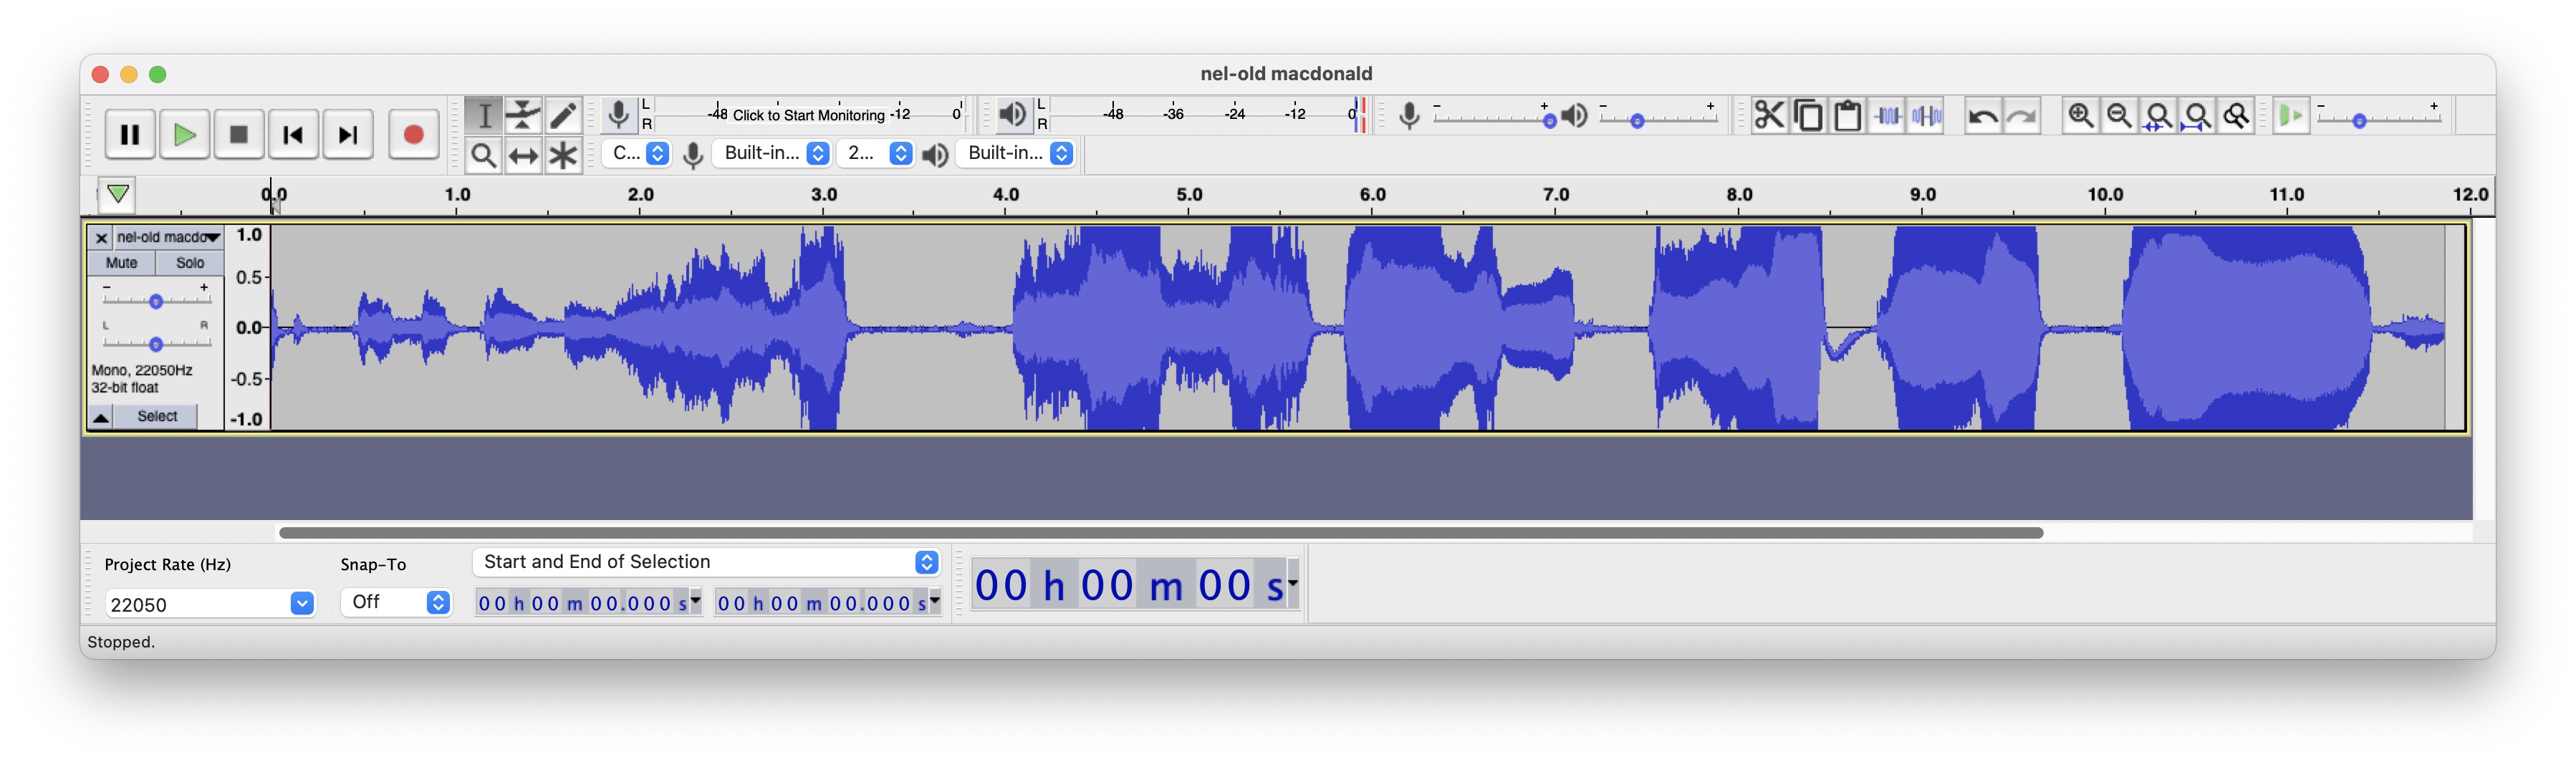Click the timeline ruler at 3.0
The width and height of the screenshot is (2576, 765).
823,195
